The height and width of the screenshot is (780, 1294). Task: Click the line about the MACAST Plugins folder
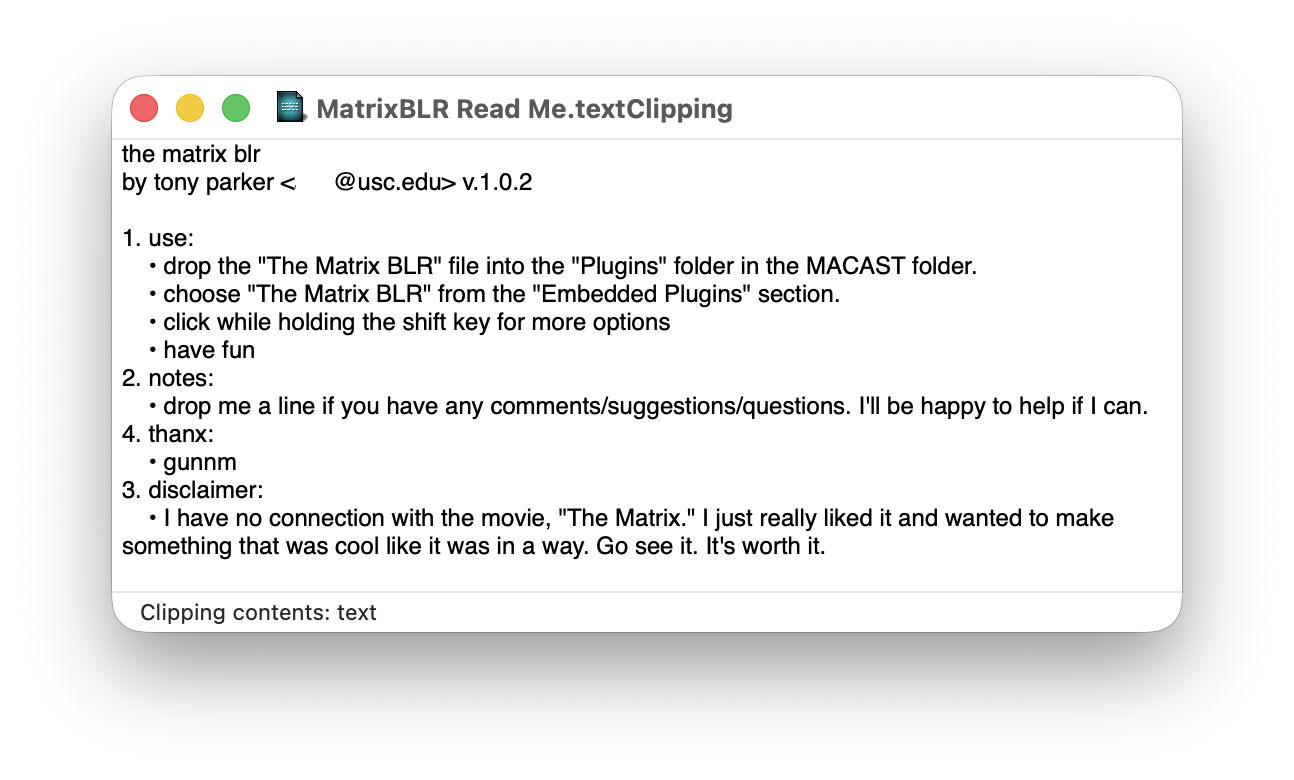[570, 267]
